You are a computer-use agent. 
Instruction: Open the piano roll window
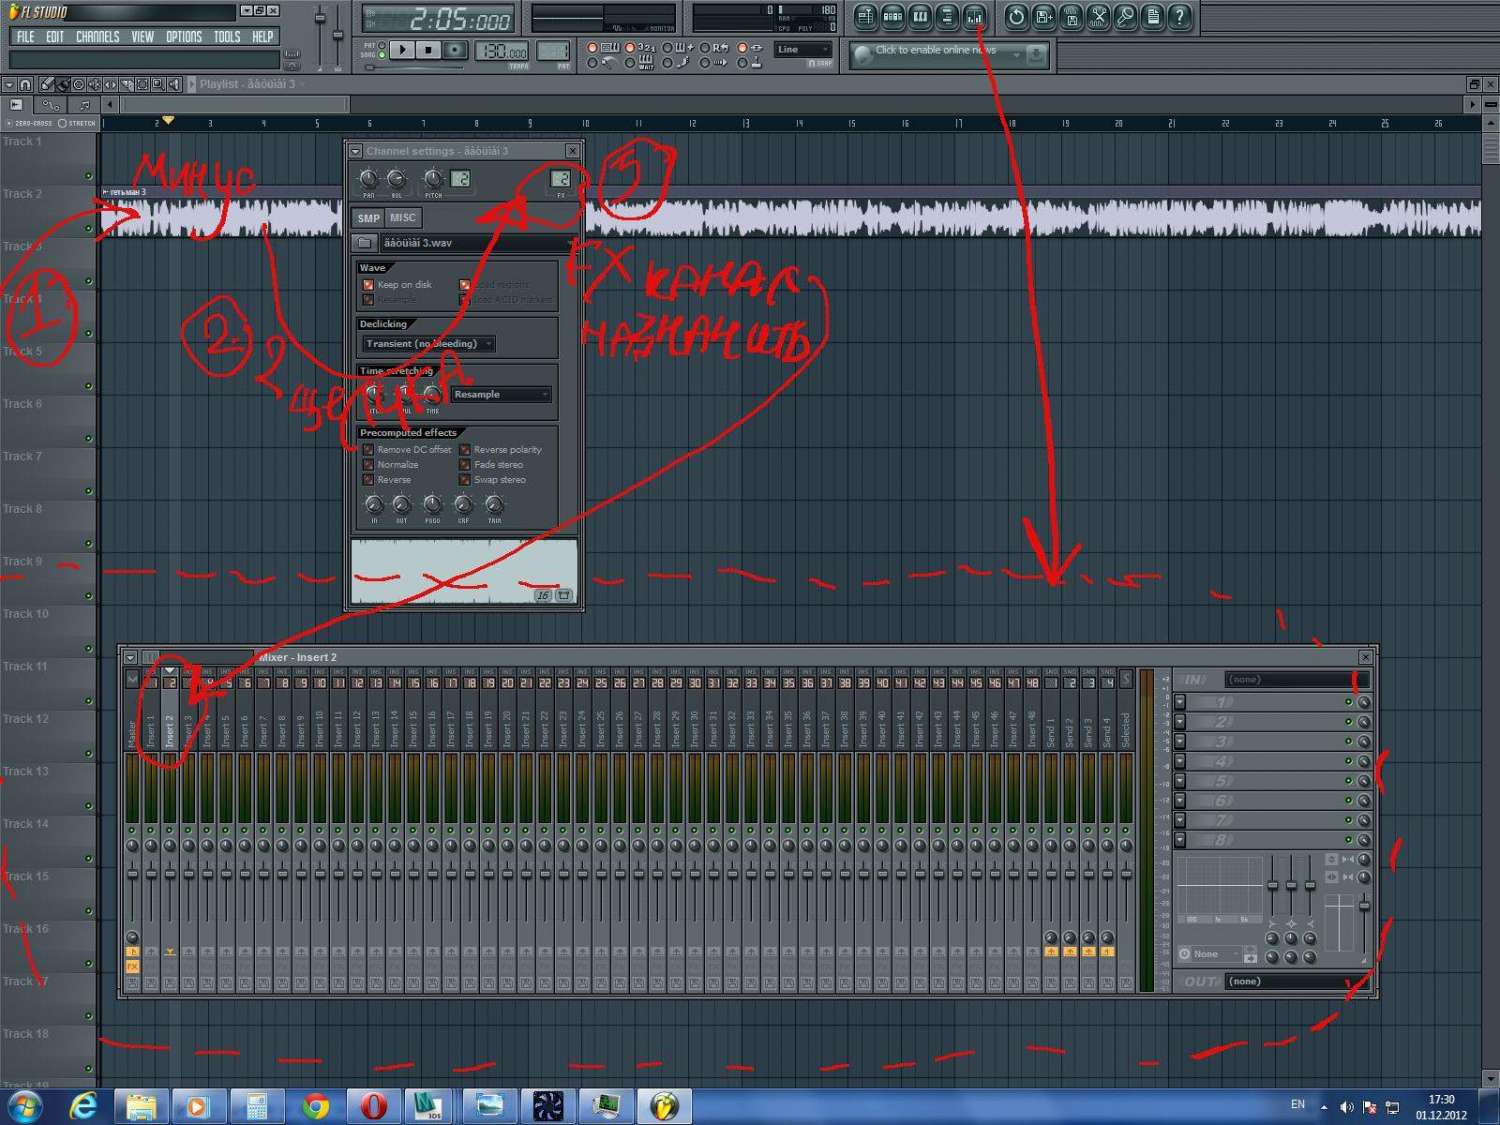(920, 16)
